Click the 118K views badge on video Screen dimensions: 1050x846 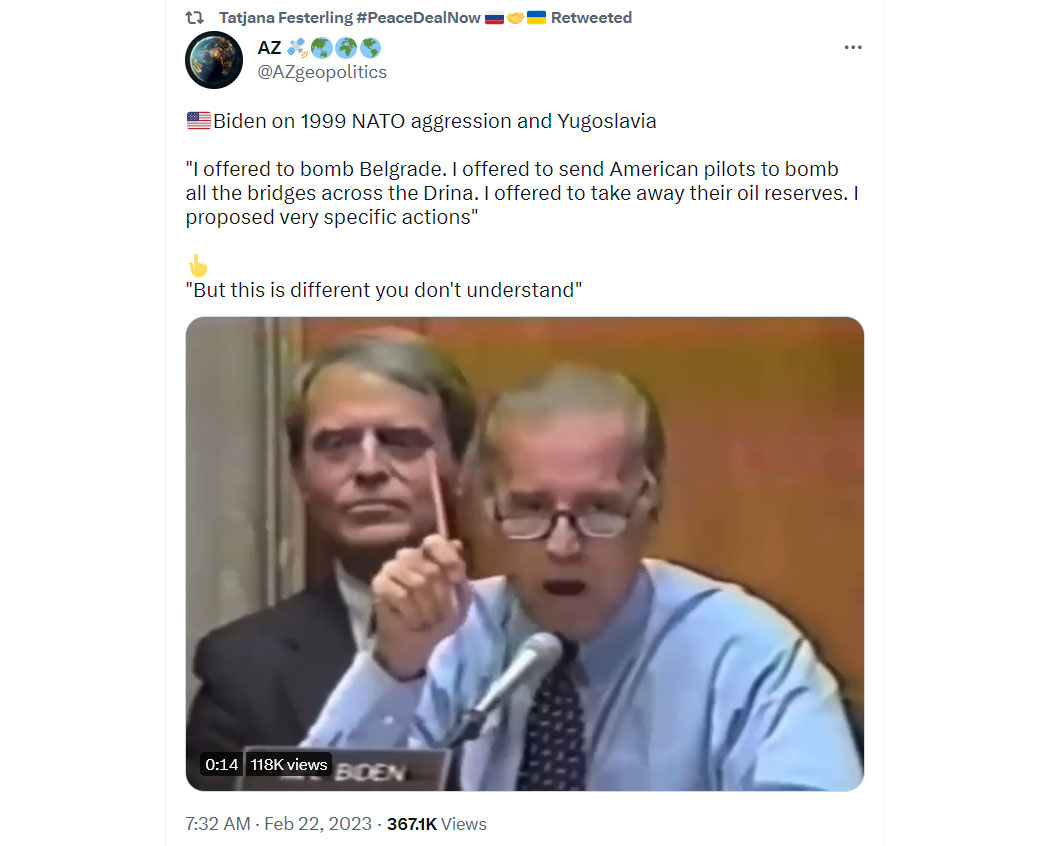tap(289, 764)
